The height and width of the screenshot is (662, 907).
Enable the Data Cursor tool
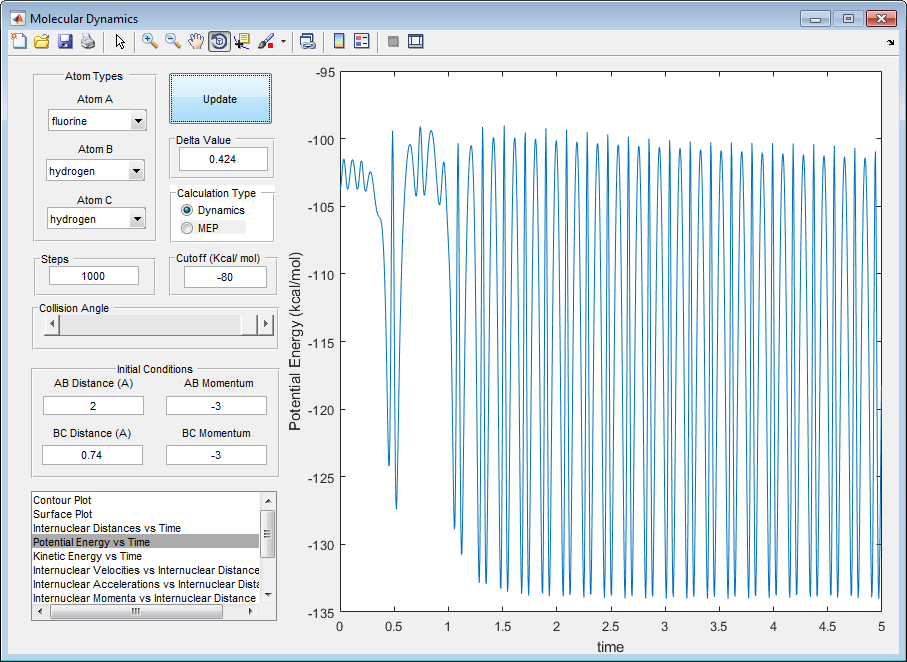[242, 42]
